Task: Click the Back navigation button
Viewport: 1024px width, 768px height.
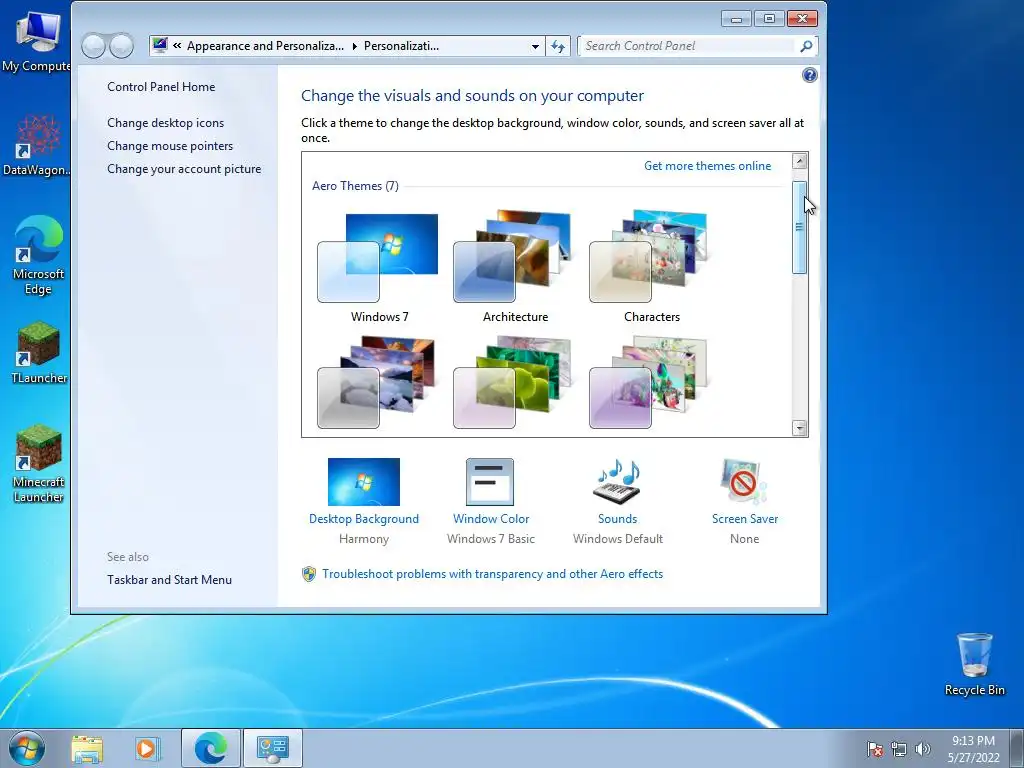Action: 93,46
